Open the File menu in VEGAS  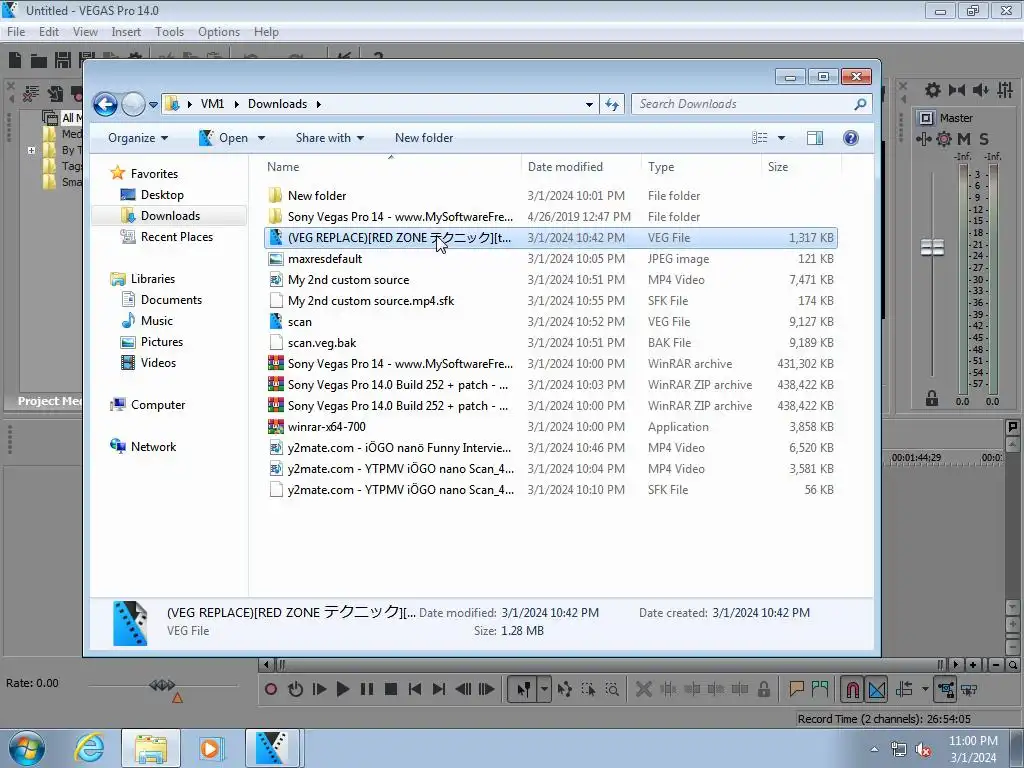(x=16, y=31)
